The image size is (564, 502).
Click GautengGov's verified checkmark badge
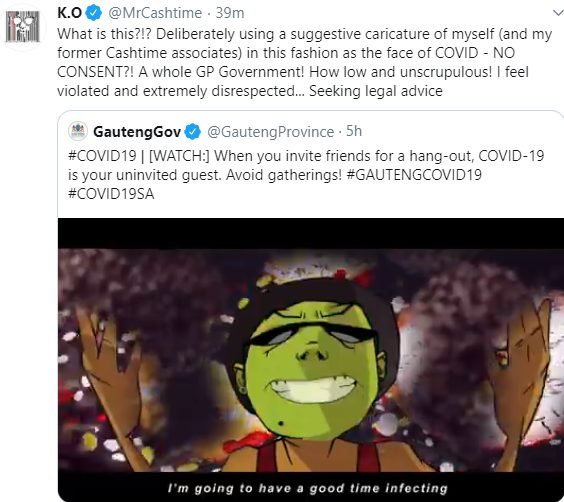coord(193,132)
